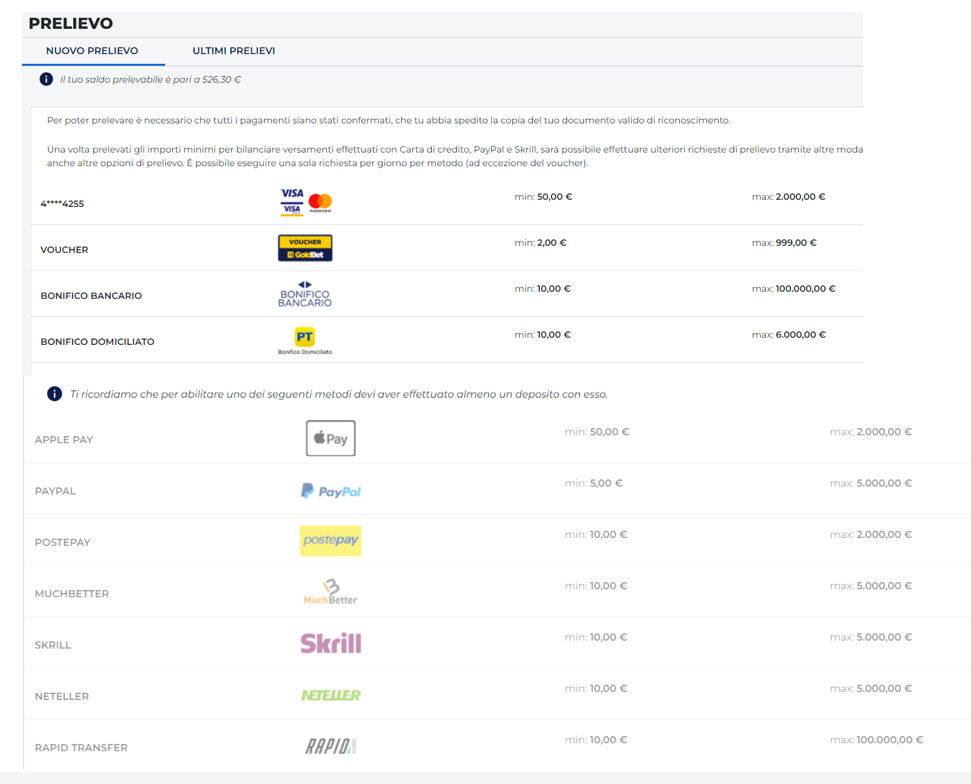971x784 pixels.
Task: Open the NUOVO PRELIEVO tab
Action: pyautogui.click(x=93, y=48)
